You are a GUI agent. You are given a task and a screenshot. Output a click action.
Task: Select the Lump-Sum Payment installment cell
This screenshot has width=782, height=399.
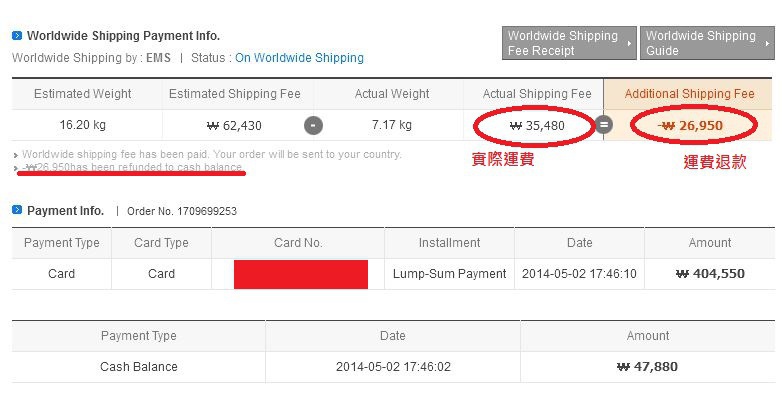[449, 274]
